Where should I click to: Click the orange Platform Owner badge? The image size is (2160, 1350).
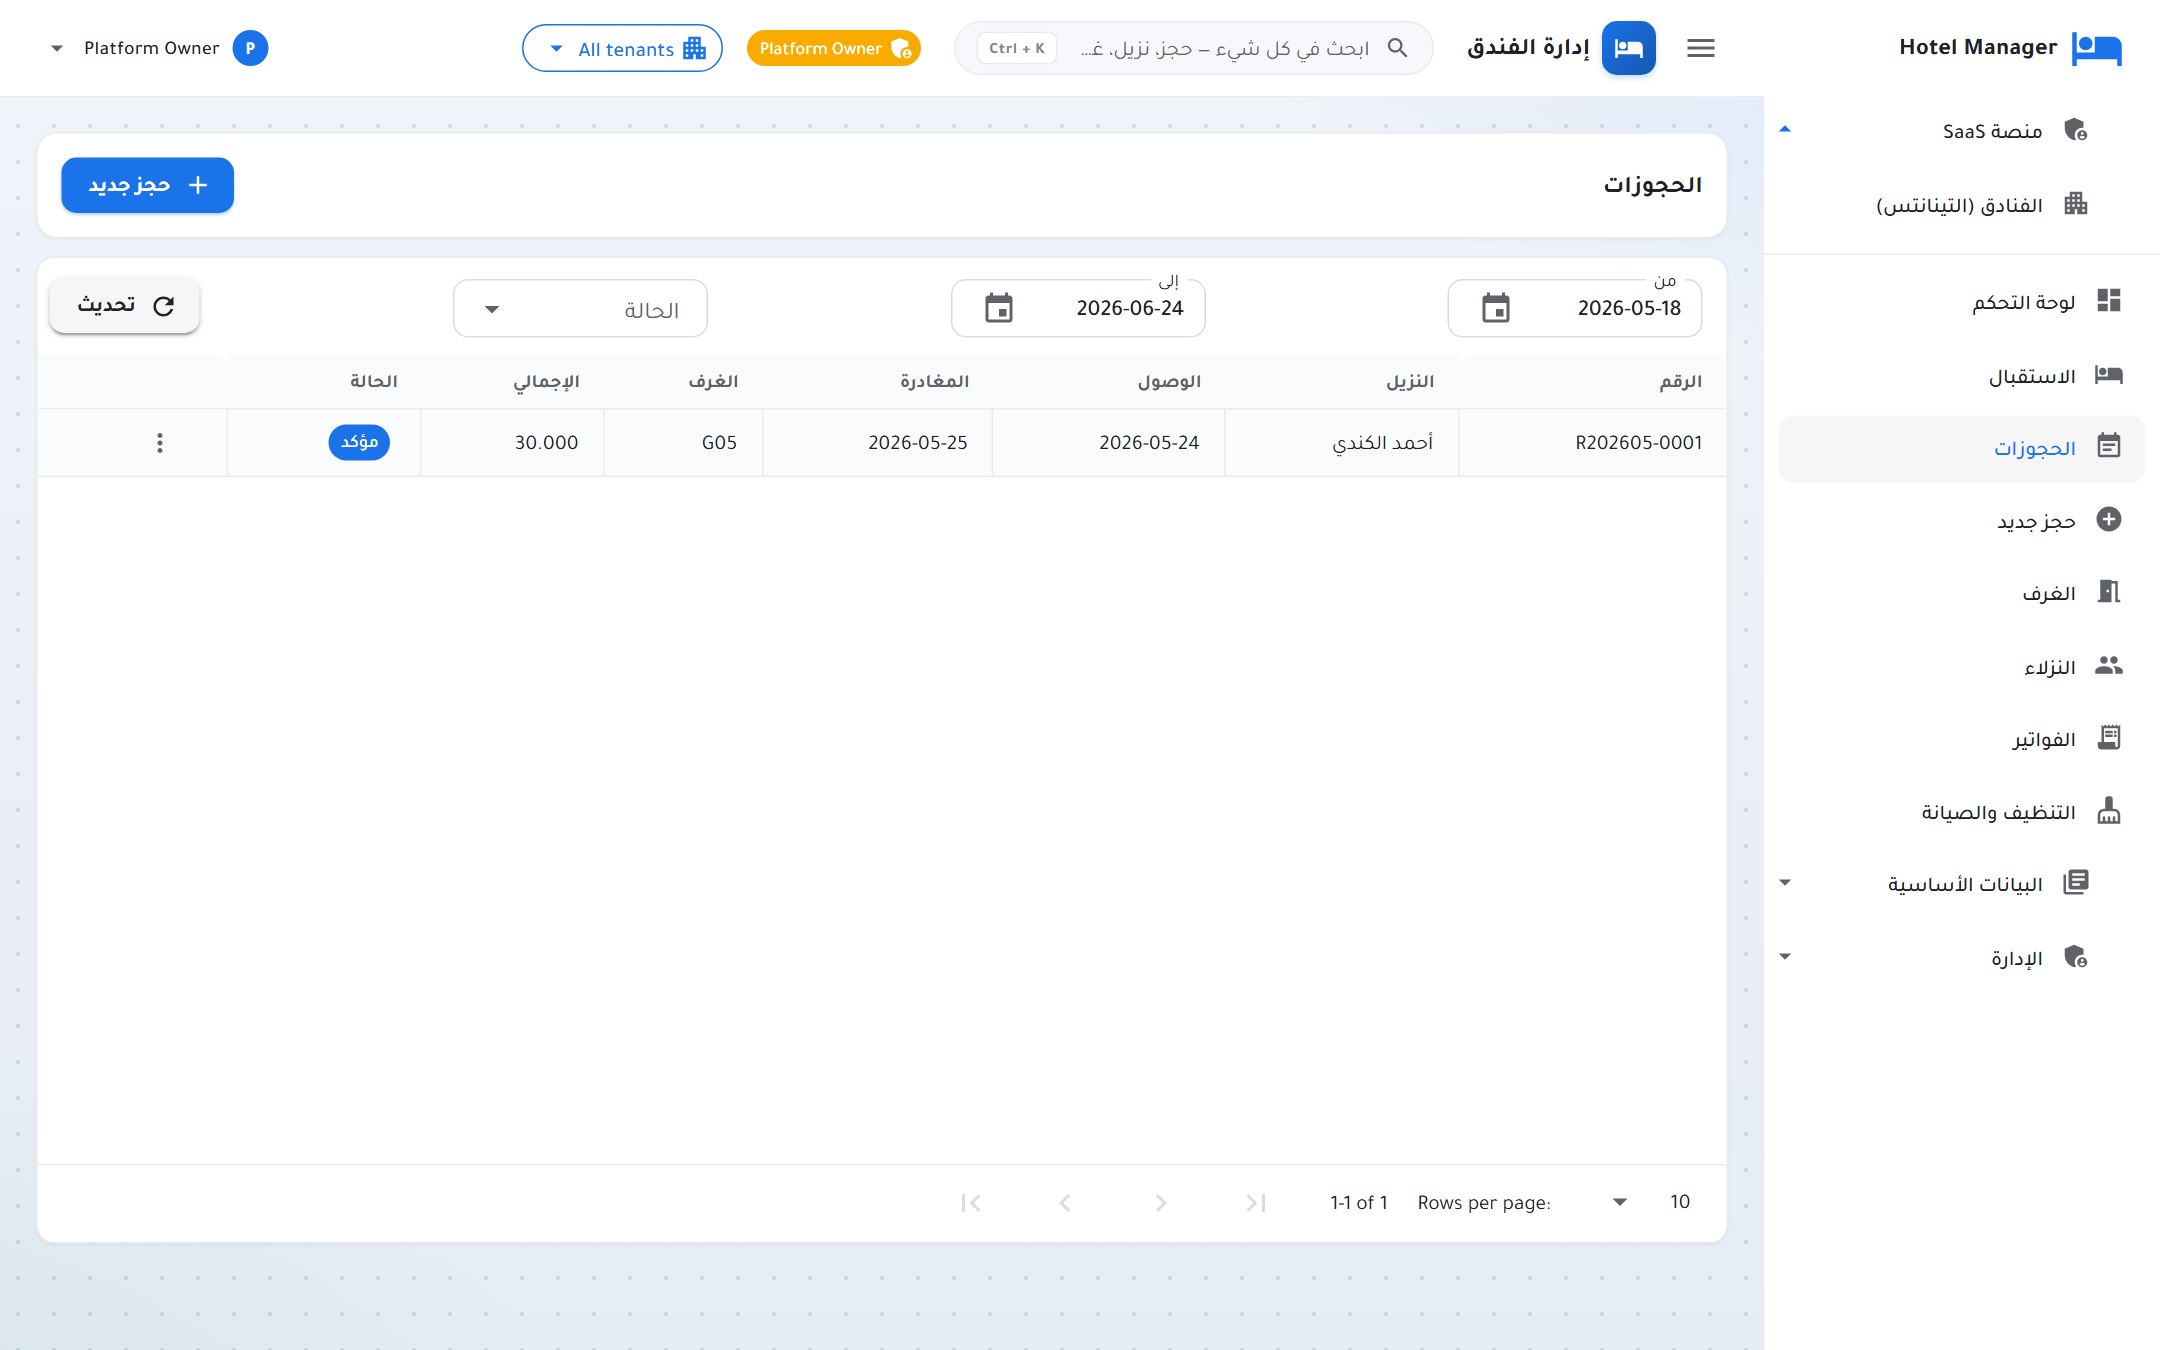pos(834,48)
